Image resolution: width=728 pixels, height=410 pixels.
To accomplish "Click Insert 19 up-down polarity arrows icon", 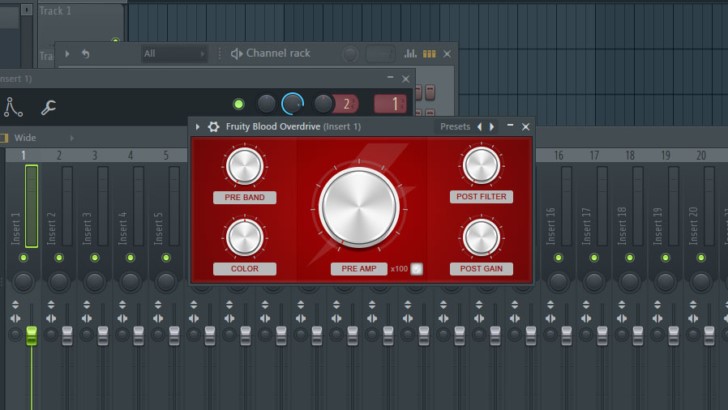I will click(657, 305).
